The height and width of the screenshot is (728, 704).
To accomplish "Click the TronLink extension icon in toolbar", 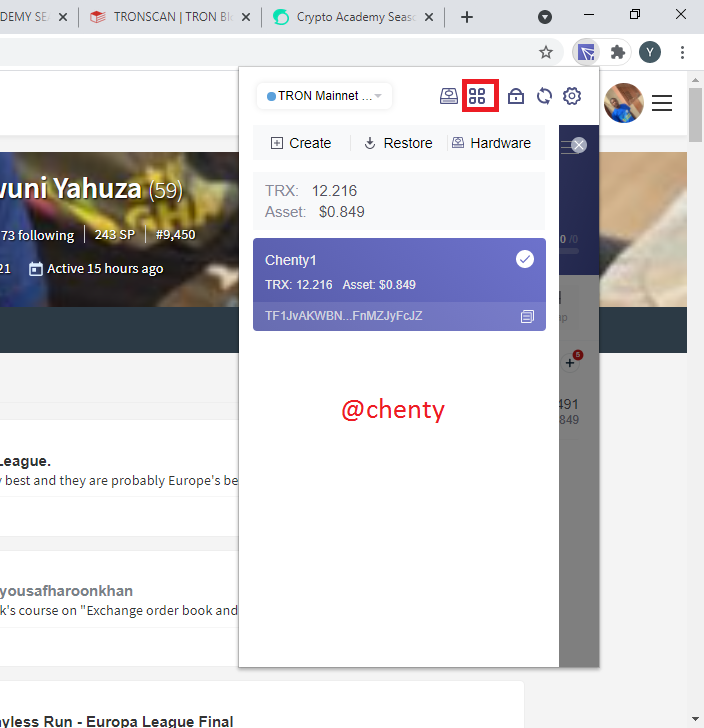I will coord(586,52).
